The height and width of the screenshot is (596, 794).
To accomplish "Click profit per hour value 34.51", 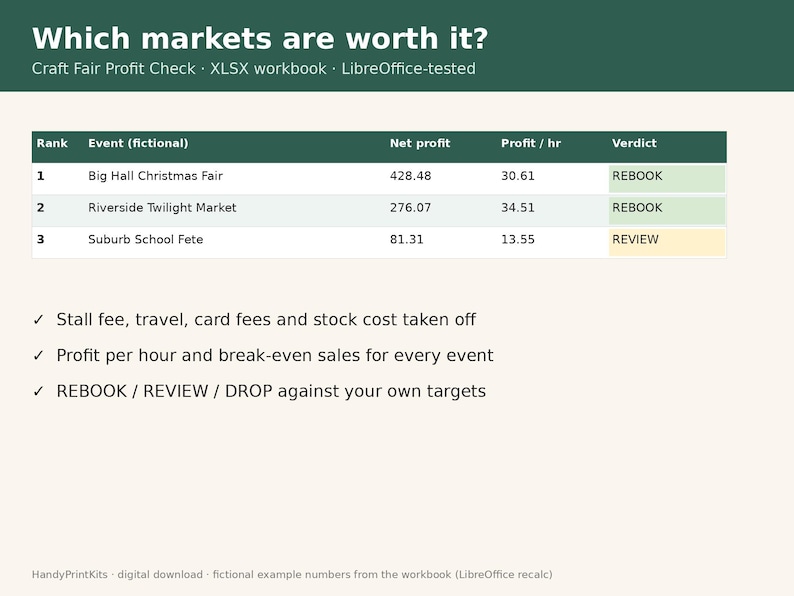I will 518,208.
